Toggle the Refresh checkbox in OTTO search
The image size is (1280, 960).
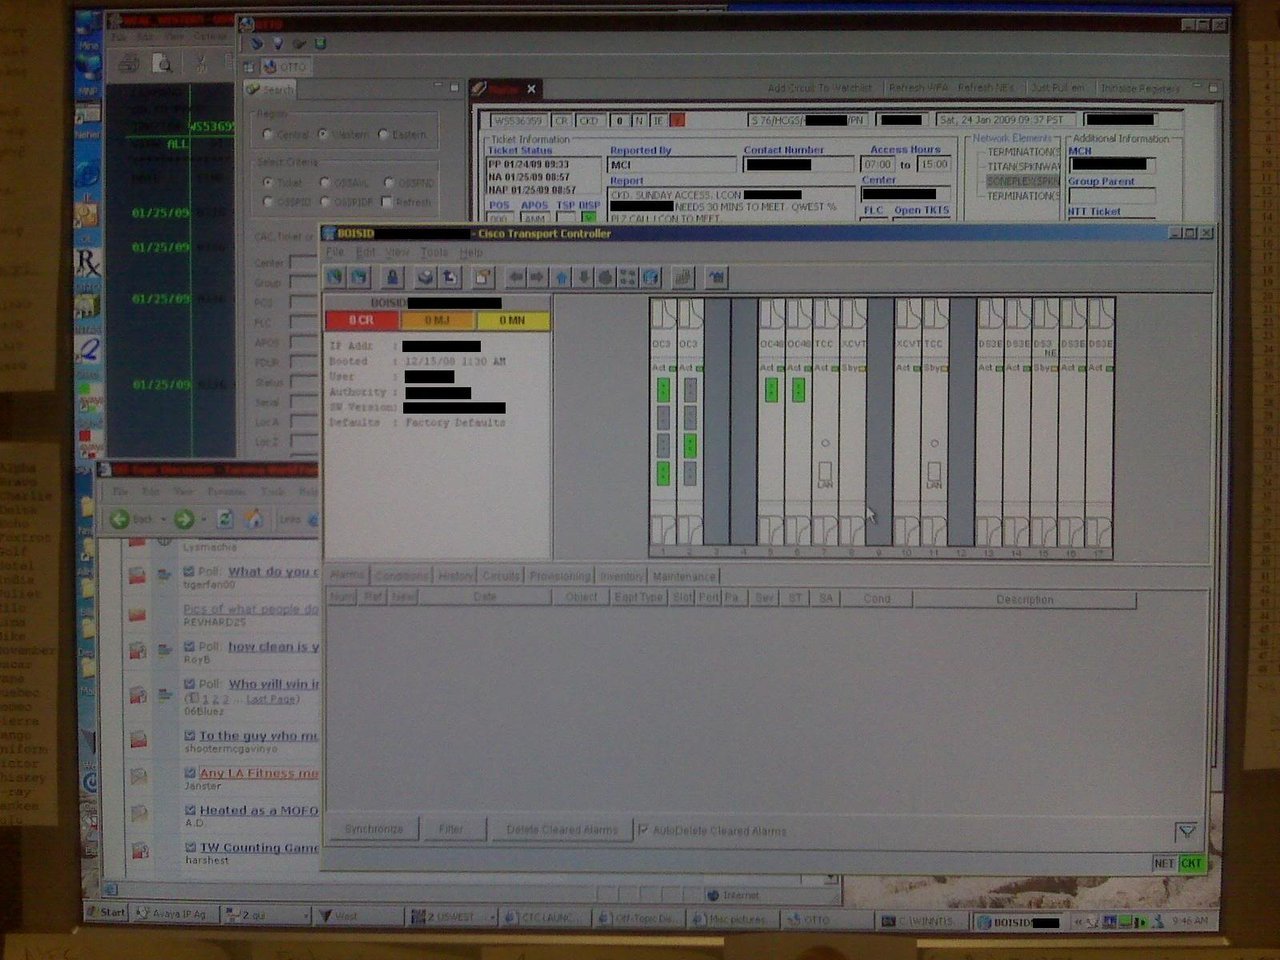(386, 202)
